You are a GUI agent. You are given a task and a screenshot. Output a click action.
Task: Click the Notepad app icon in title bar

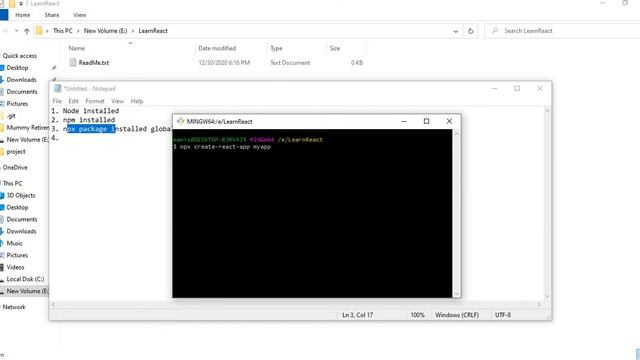(x=58, y=88)
